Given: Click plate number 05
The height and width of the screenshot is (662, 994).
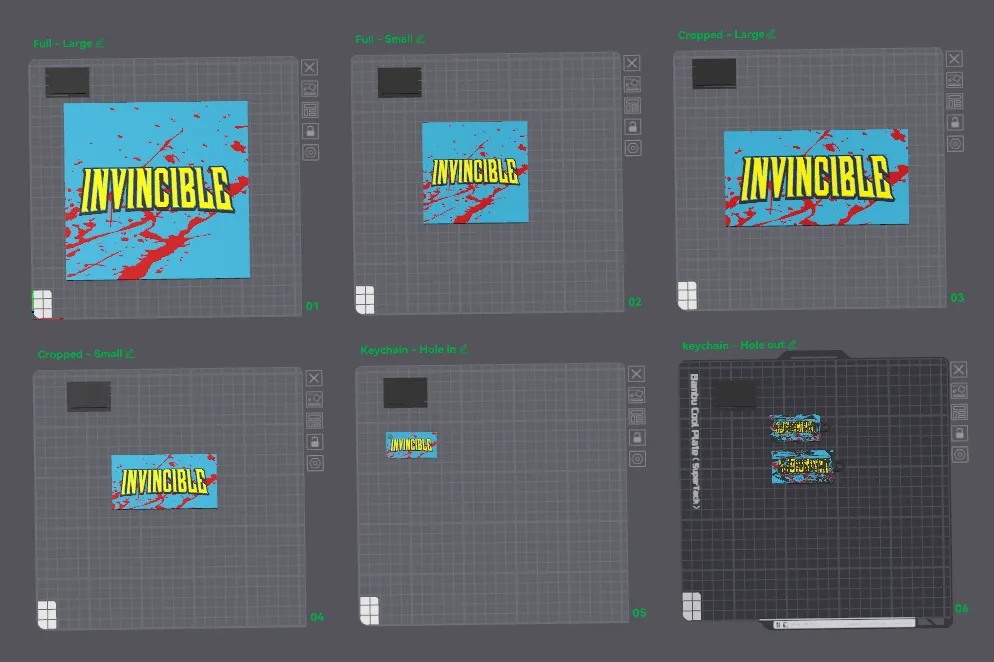Looking at the screenshot, I should pos(639,613).
